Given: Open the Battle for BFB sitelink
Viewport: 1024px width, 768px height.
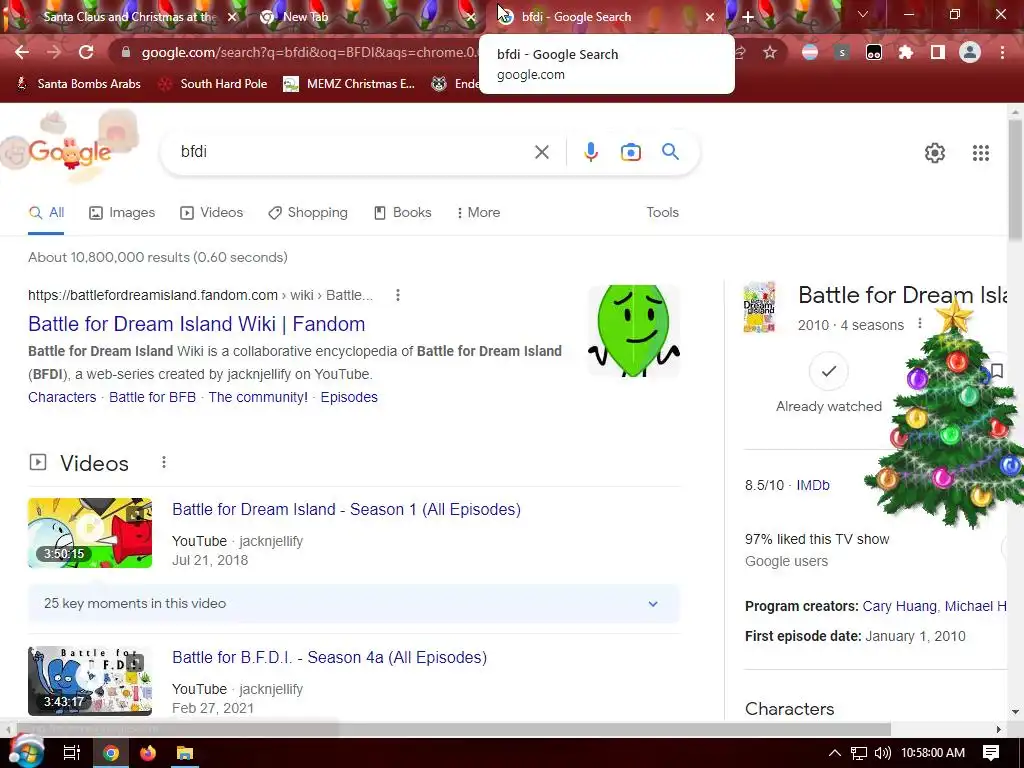Looking at the screenshot, I should (x=152, y=397).
